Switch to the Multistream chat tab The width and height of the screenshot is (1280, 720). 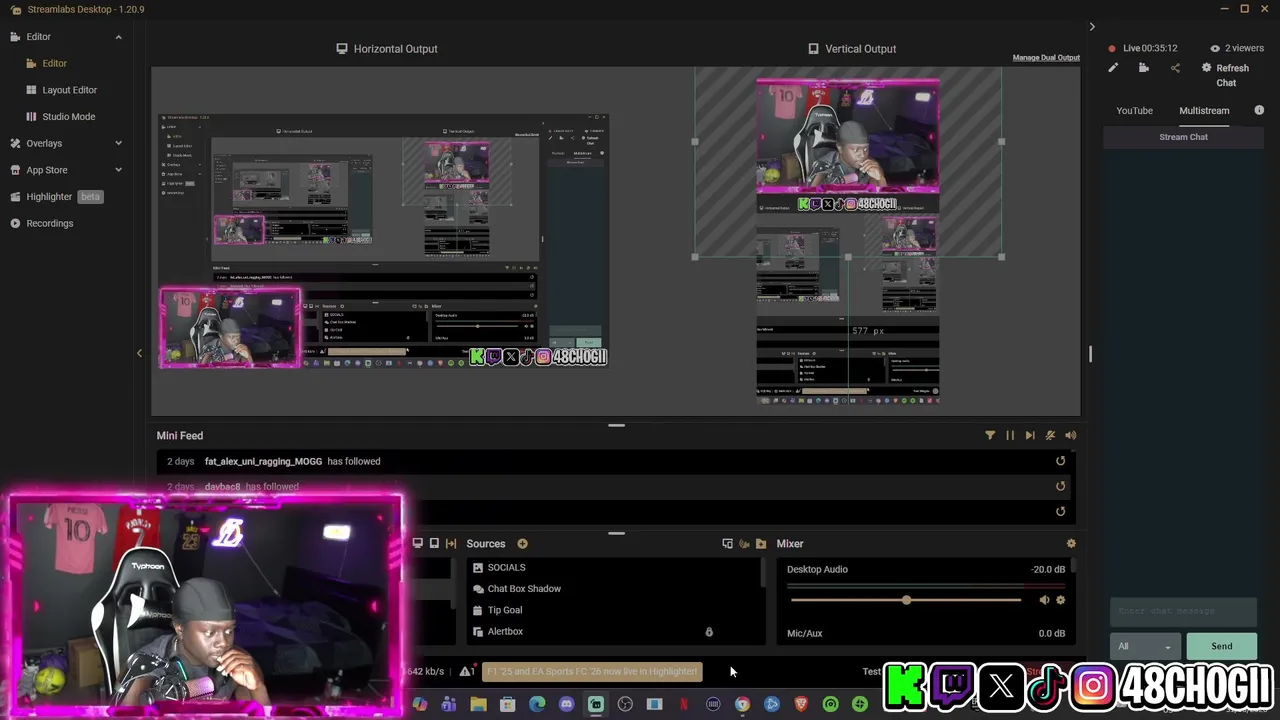[x=1204, y=111]
